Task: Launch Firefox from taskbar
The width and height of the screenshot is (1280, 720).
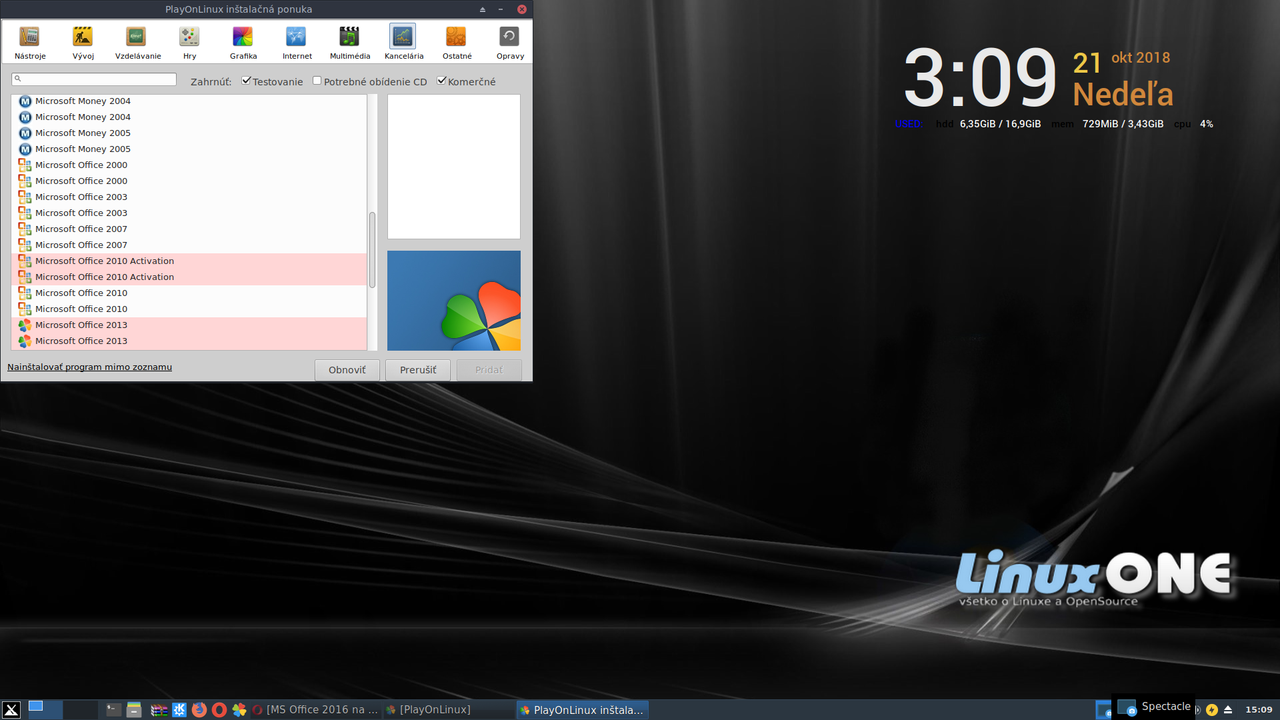Action: point(199,710)
